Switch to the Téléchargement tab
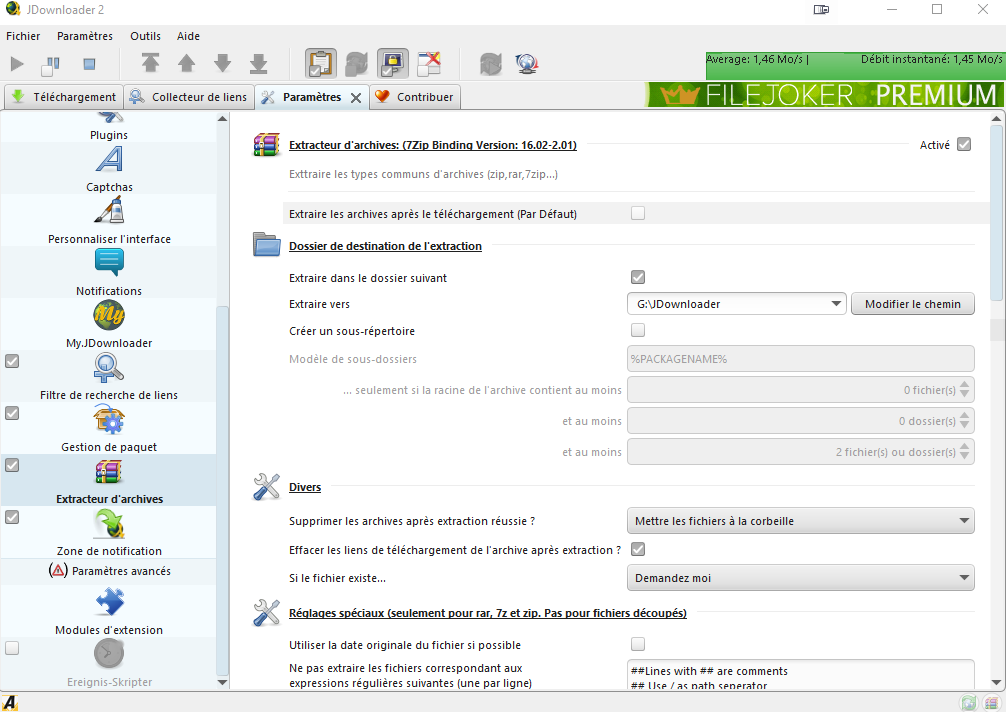1006x712 pixels. click(64, 97)
